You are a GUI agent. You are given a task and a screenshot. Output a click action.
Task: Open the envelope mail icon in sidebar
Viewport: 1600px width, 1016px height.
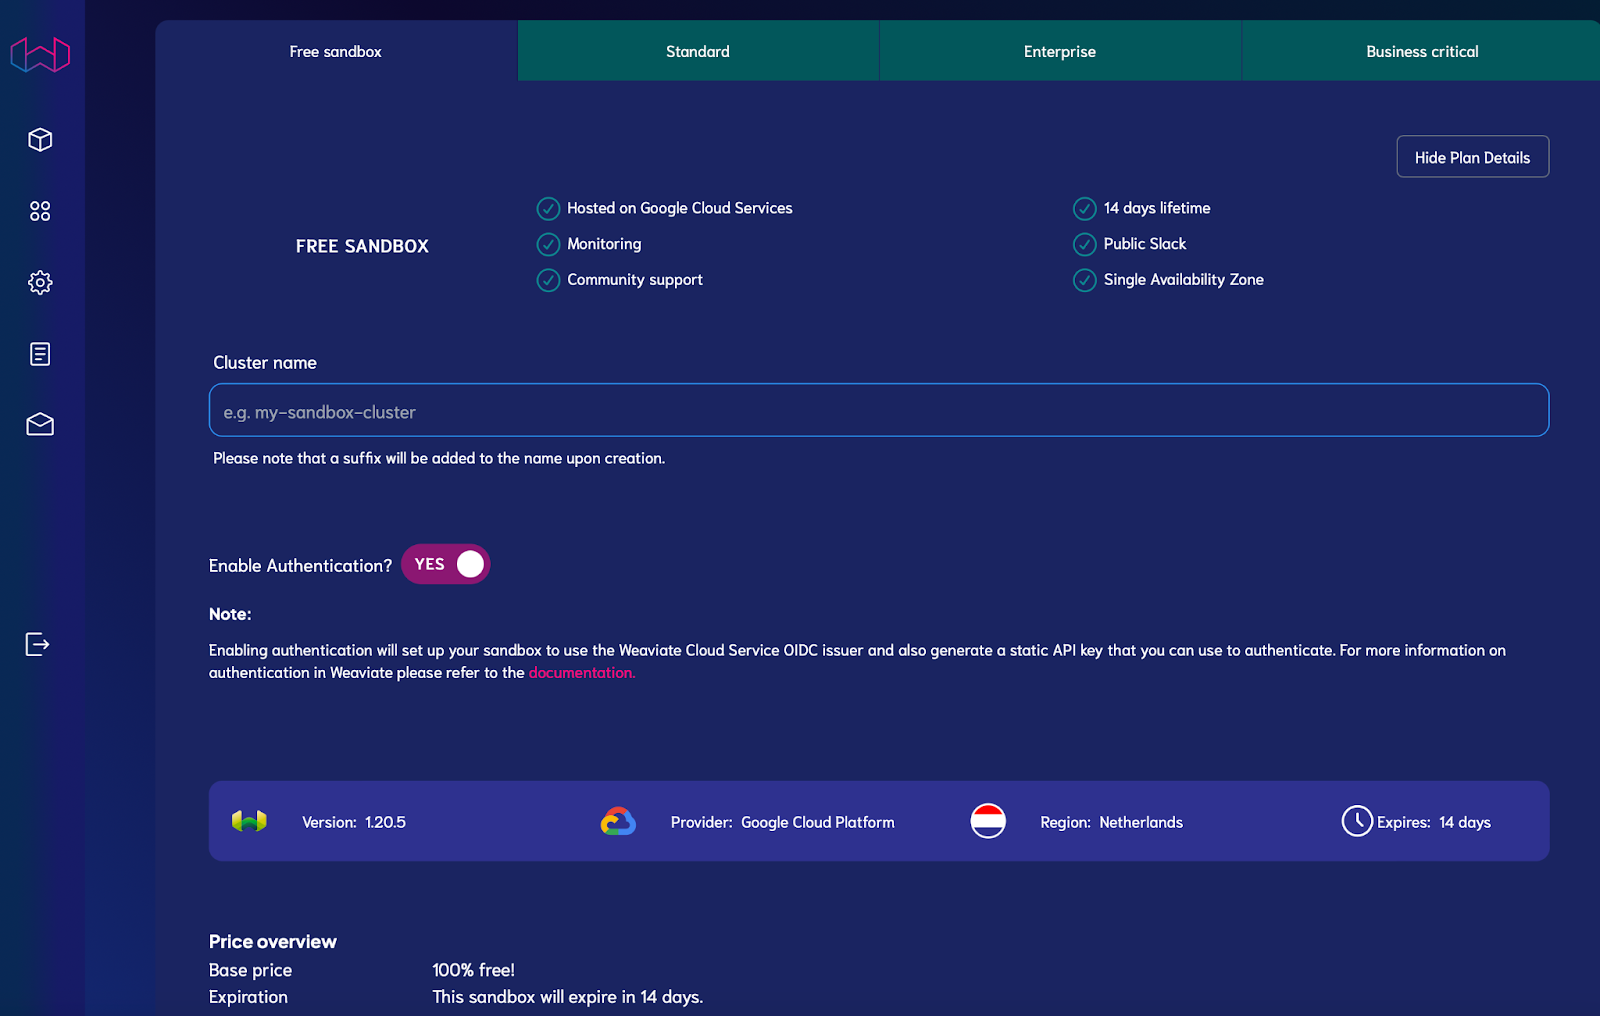tap(40, 425)
